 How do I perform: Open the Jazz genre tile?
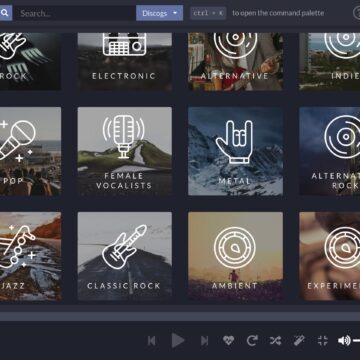tap(30, 256)
